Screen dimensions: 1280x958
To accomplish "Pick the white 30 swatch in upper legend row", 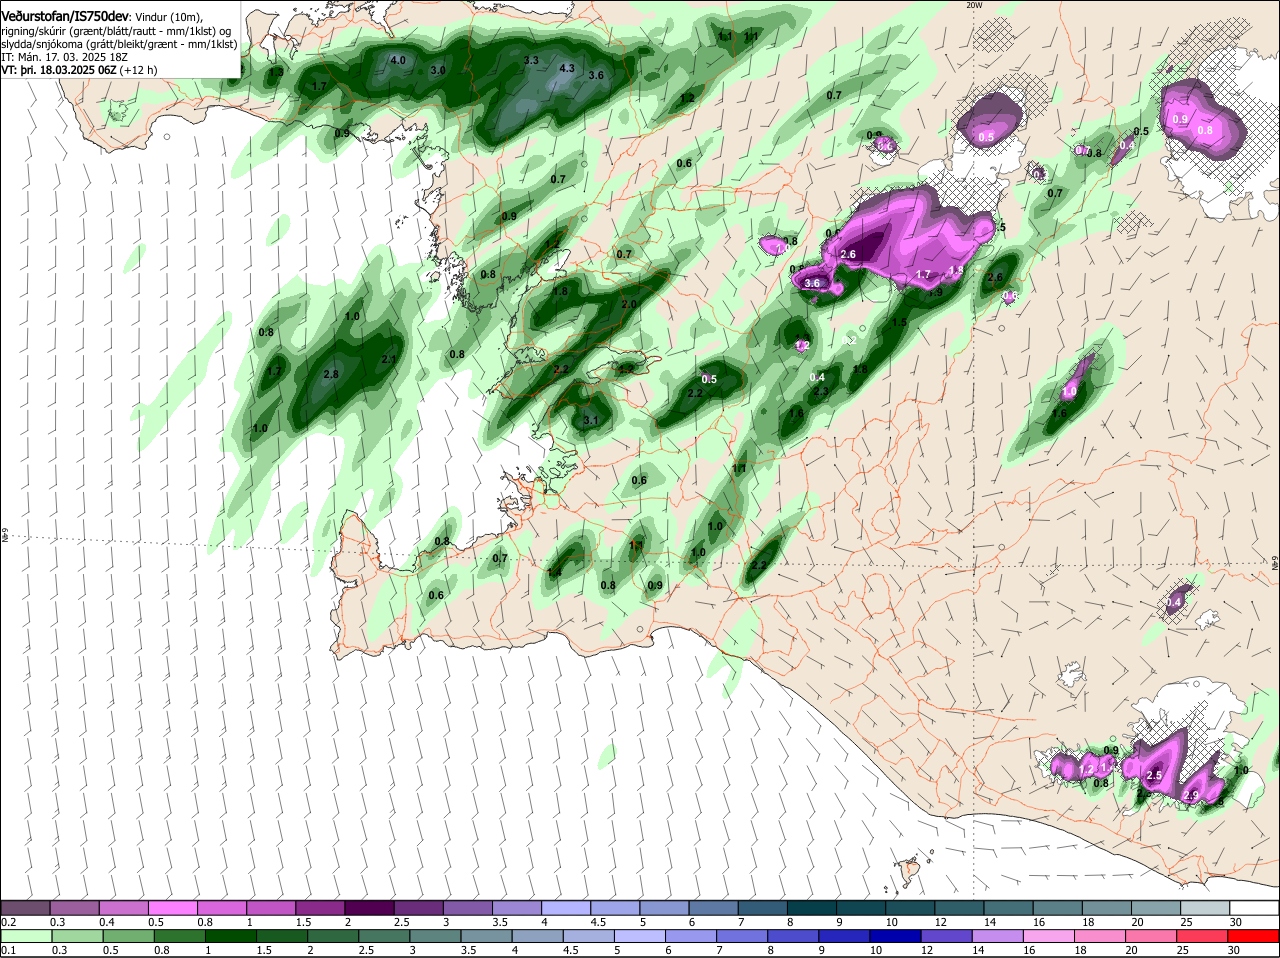I will [x=1255, y=908].
